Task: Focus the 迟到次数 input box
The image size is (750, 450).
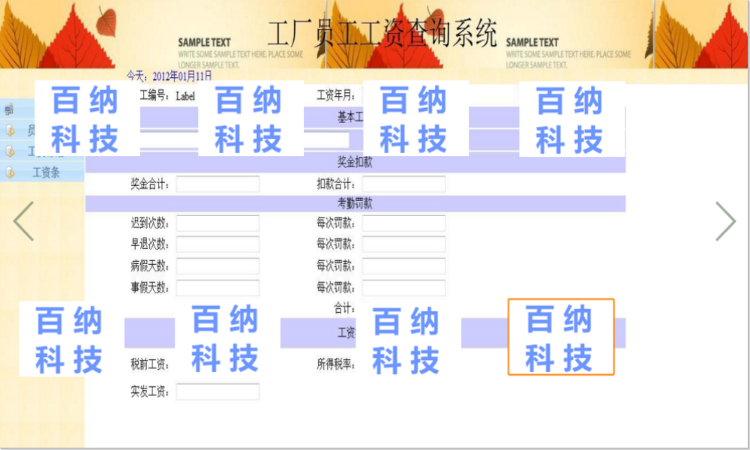Action: tap(218, 223)
